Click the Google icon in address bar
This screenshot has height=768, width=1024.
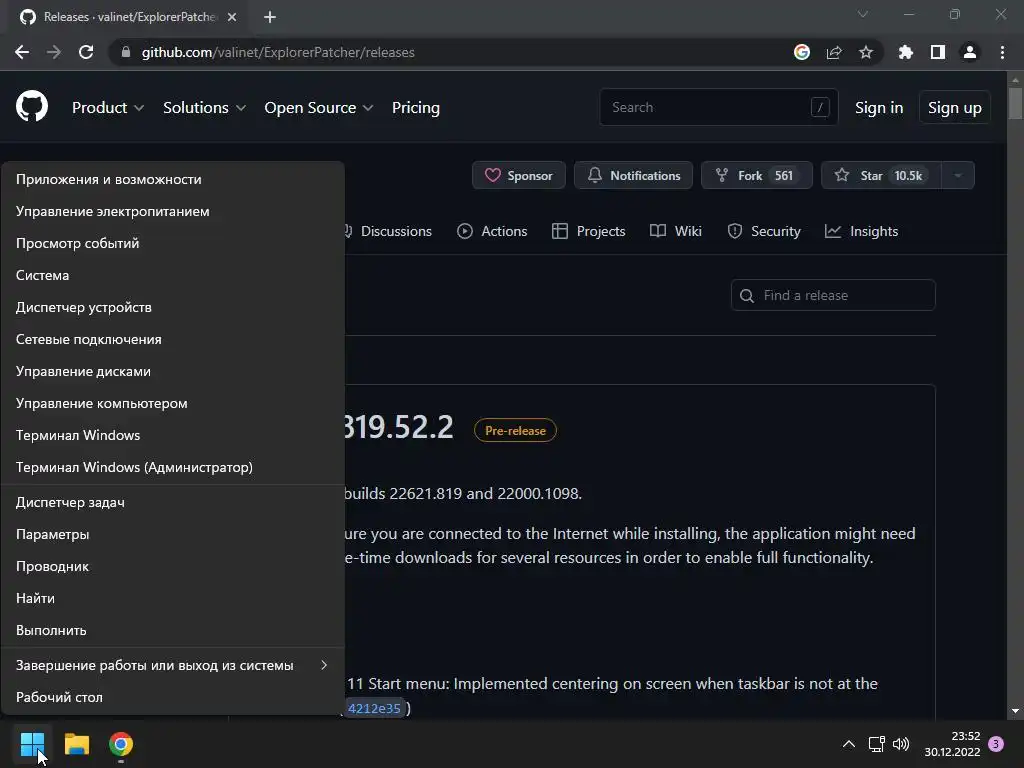coord(802,52)
